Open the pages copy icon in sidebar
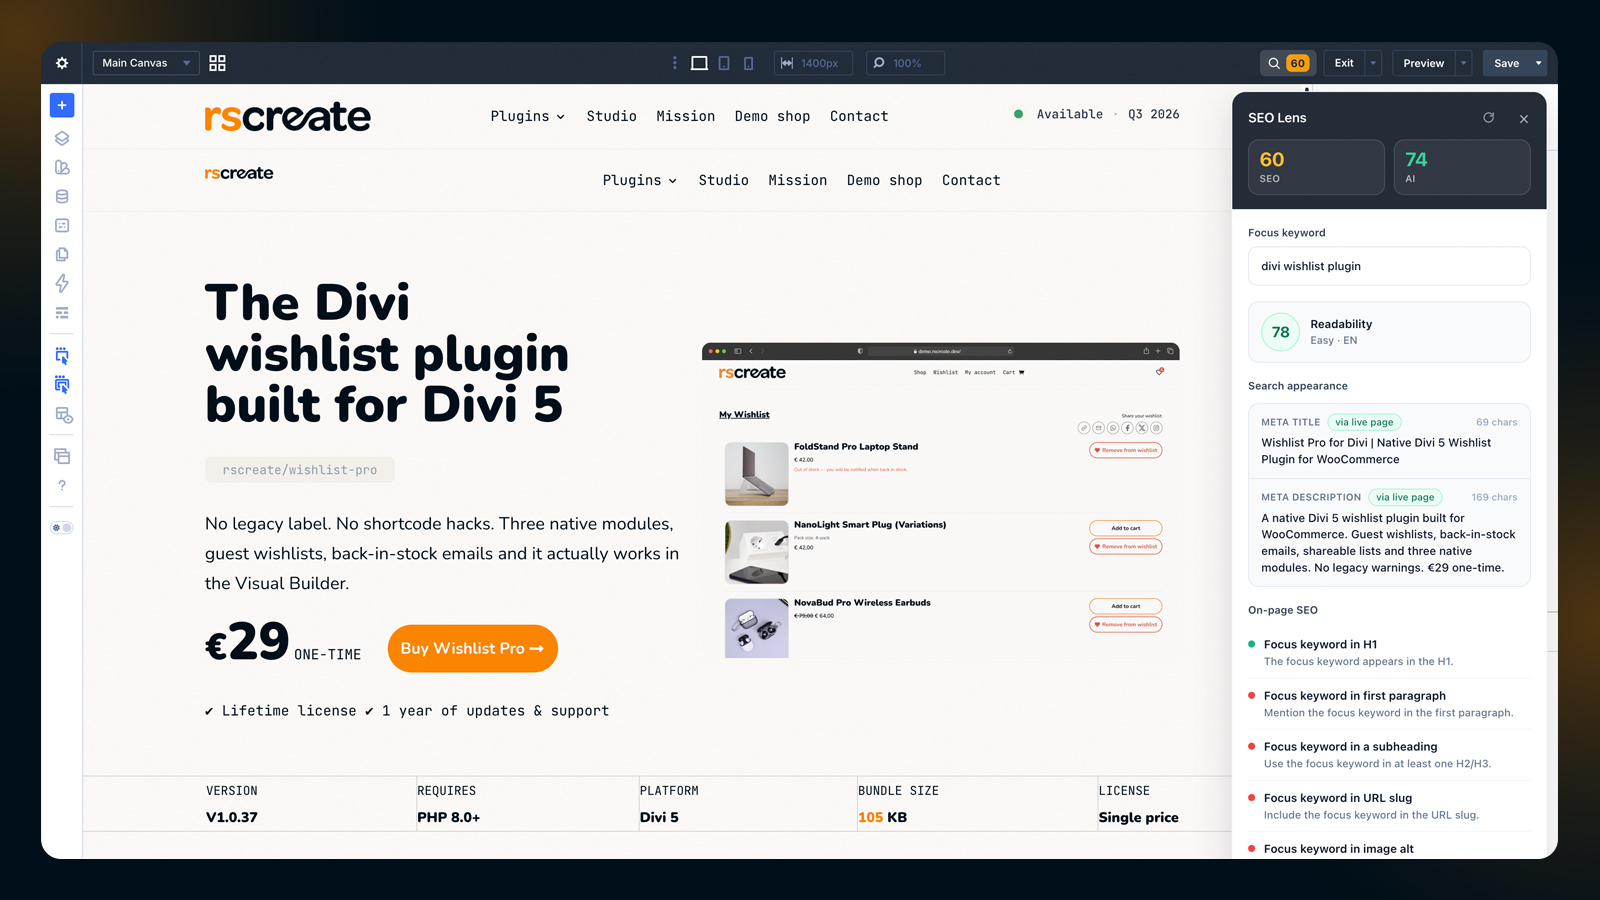The width and height of the screenshot is (1600, 900). click(x=62, y=254)
